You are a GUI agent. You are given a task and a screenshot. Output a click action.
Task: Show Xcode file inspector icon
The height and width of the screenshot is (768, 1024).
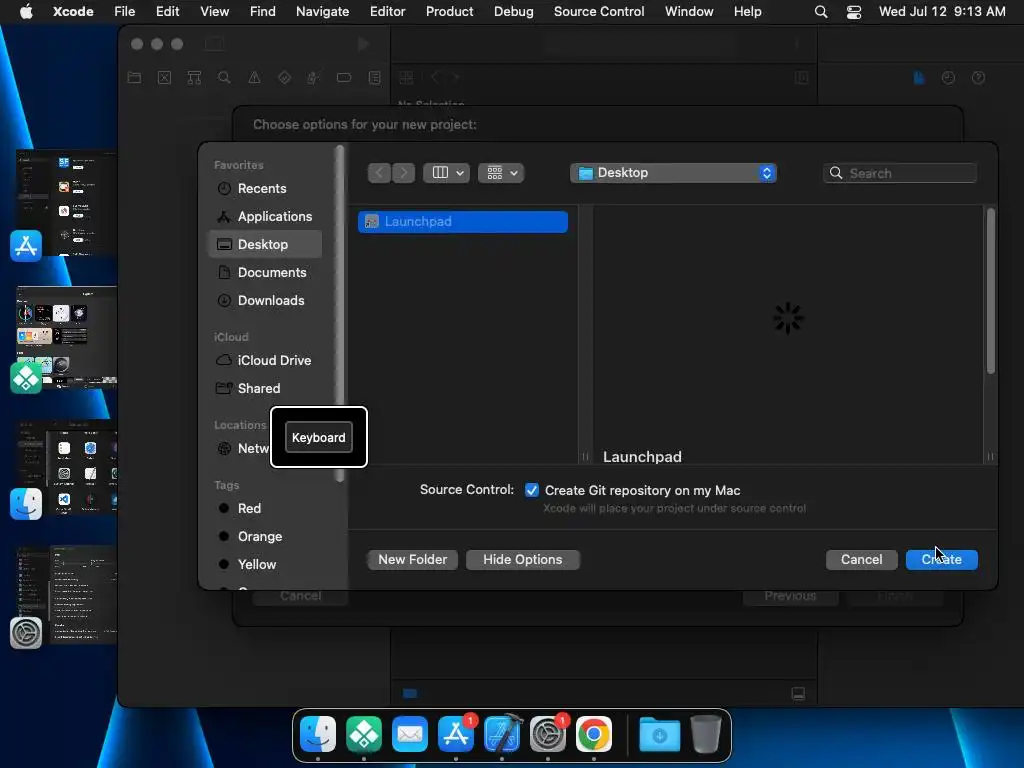coord(919,78)
